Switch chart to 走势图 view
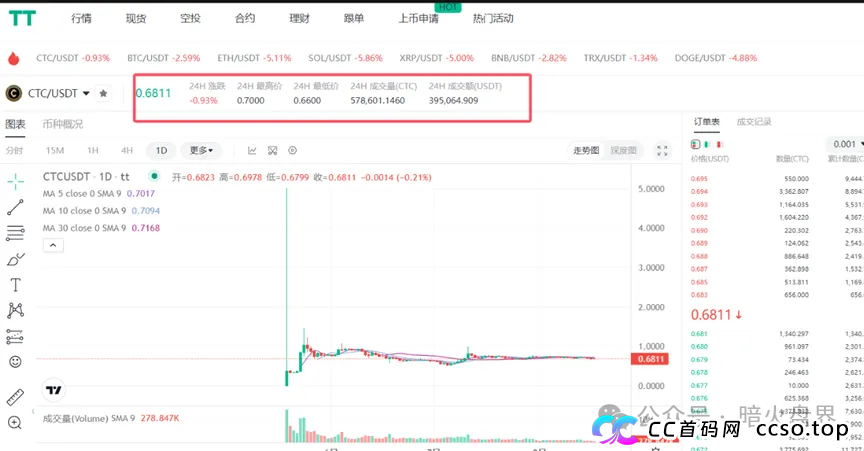Image resolution: width=864 pixels, height=451 pixels. [586, 151]
